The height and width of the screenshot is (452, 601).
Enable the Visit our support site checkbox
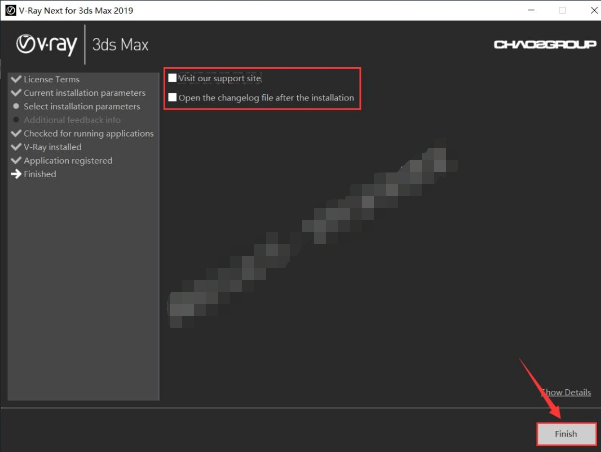click(173, 78)
